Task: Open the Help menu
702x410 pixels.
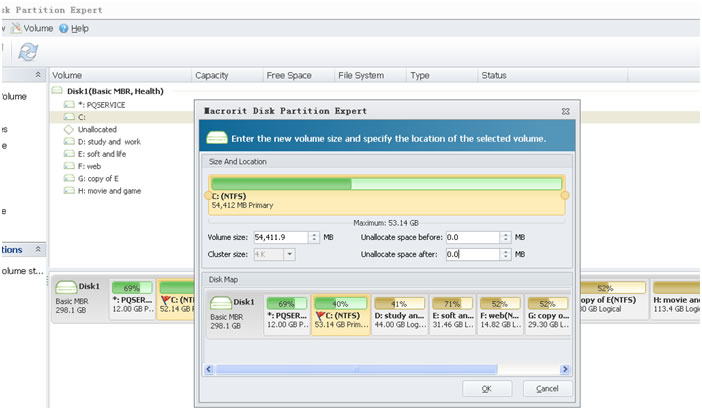Action: point(74,28)
